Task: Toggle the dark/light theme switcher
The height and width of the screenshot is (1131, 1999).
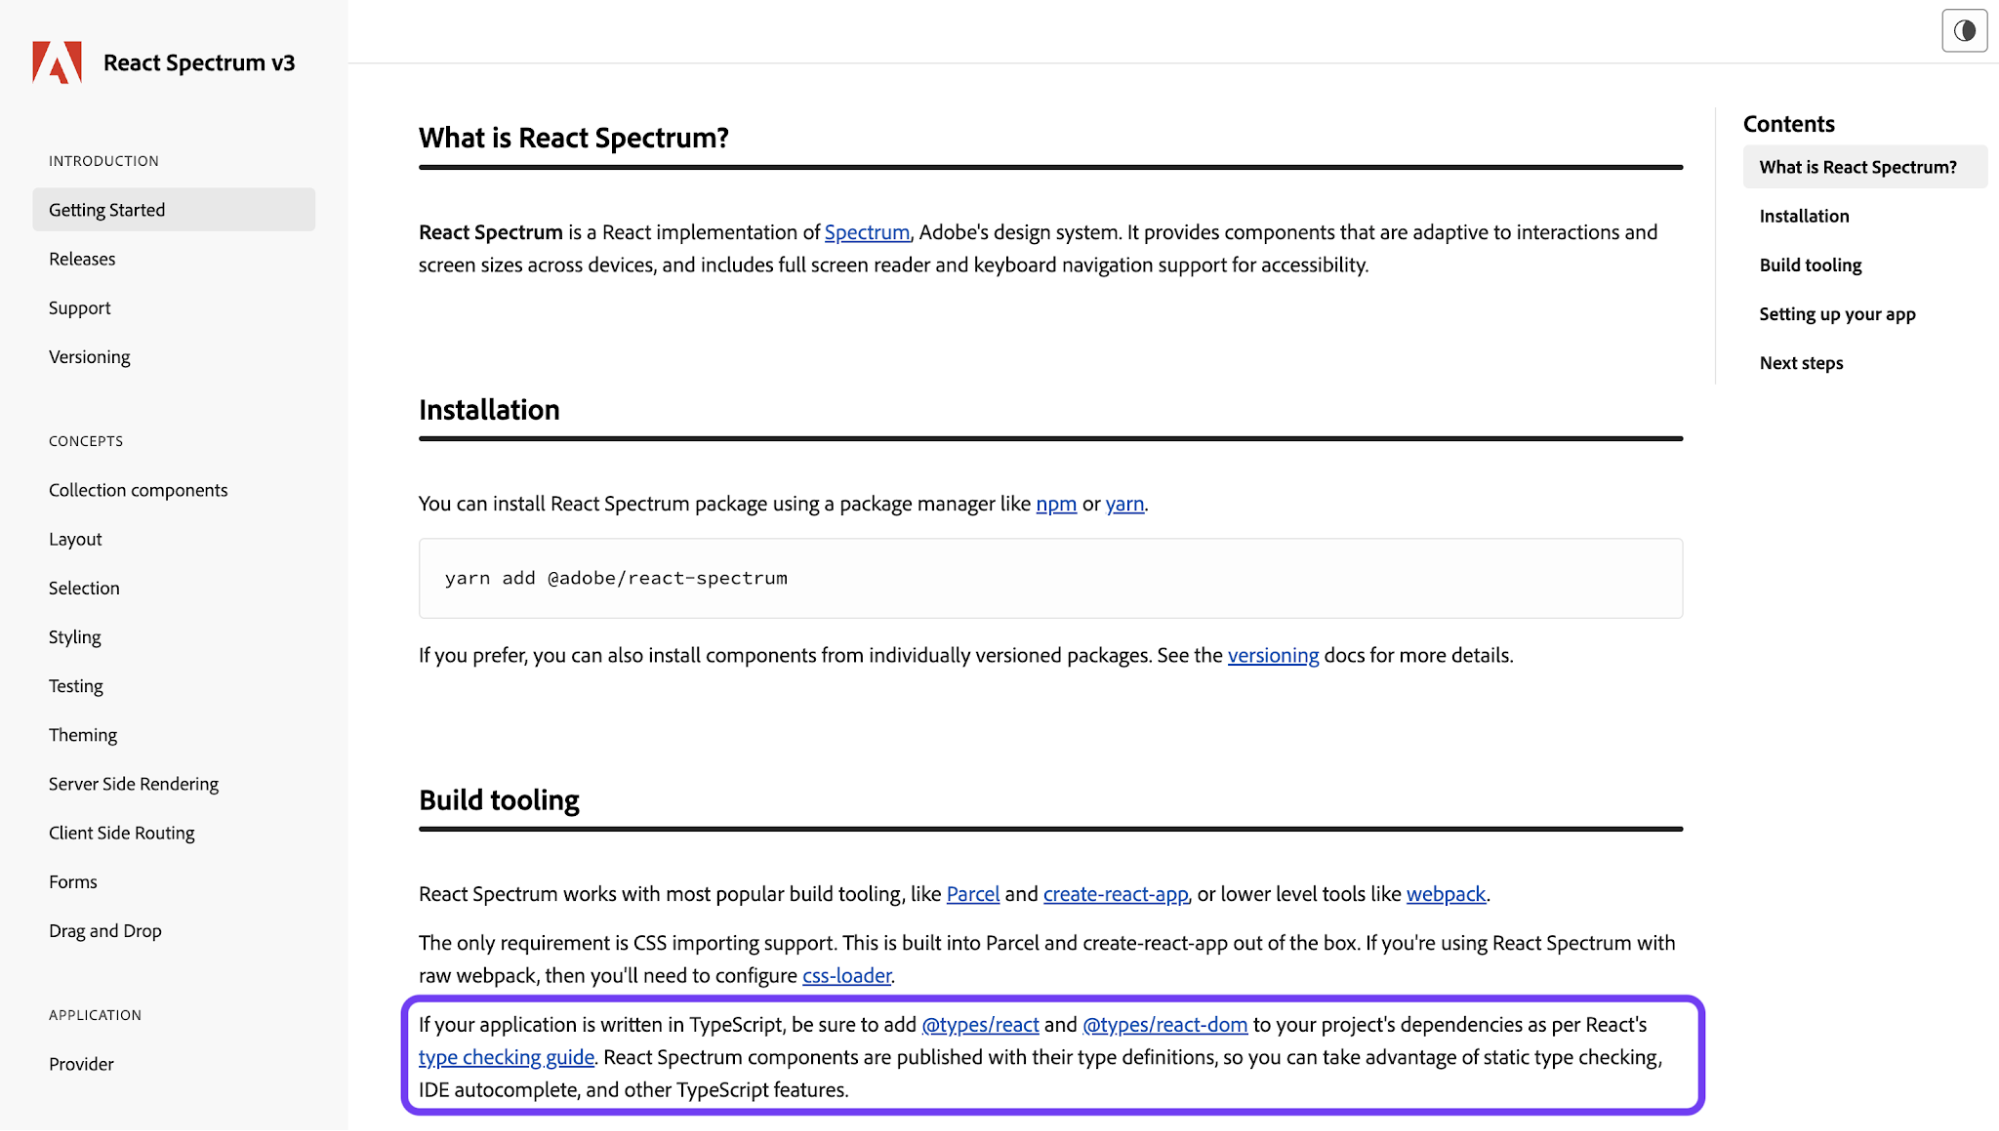Action: pyautogui.click(x=1964, y=31)
